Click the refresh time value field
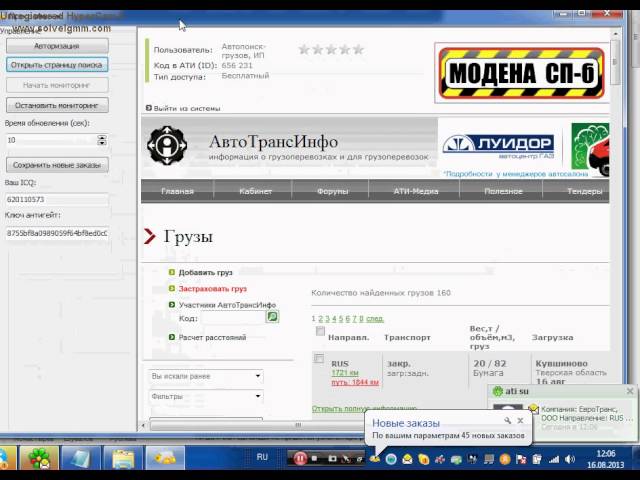Screen dimensions: 640x480 [x=51, y=140]
